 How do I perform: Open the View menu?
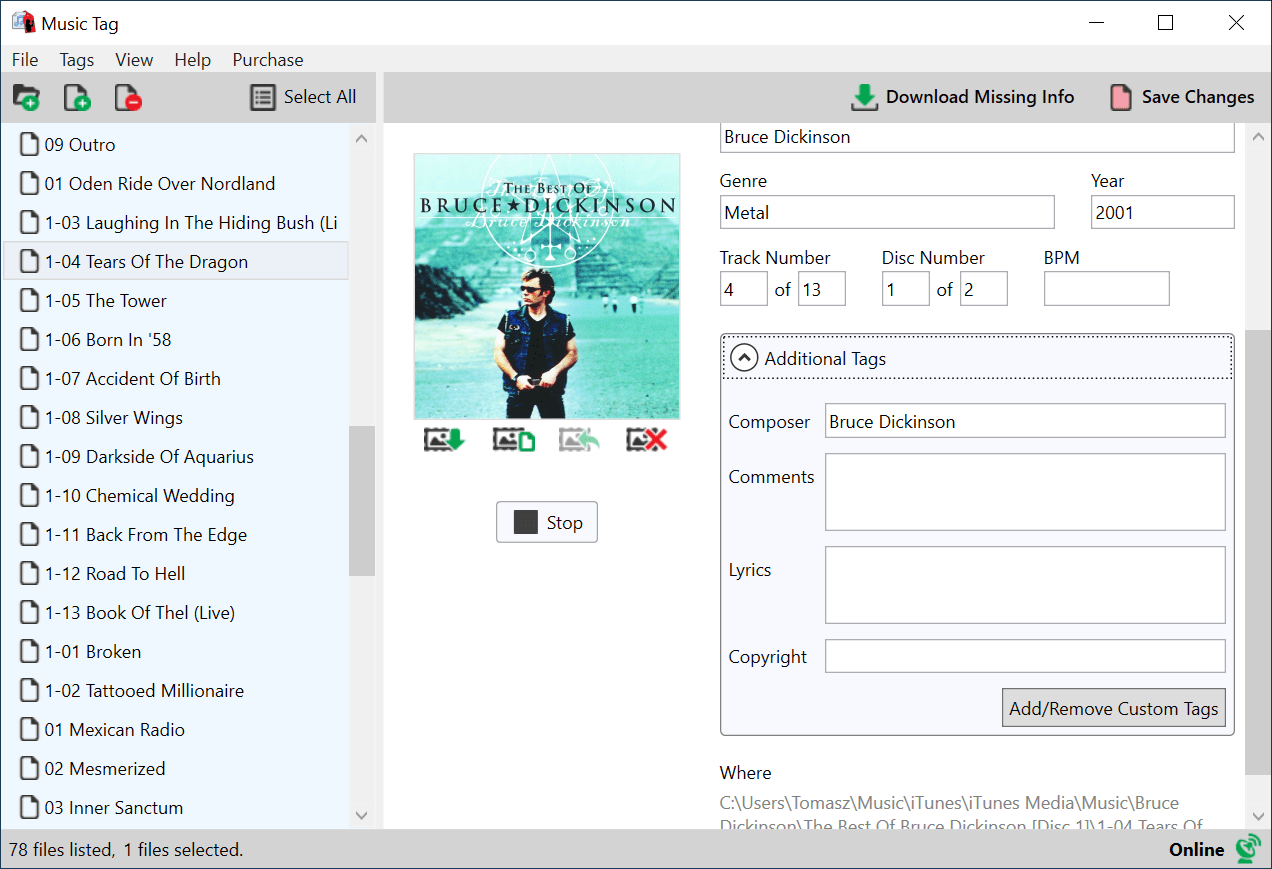click(134, 60)
